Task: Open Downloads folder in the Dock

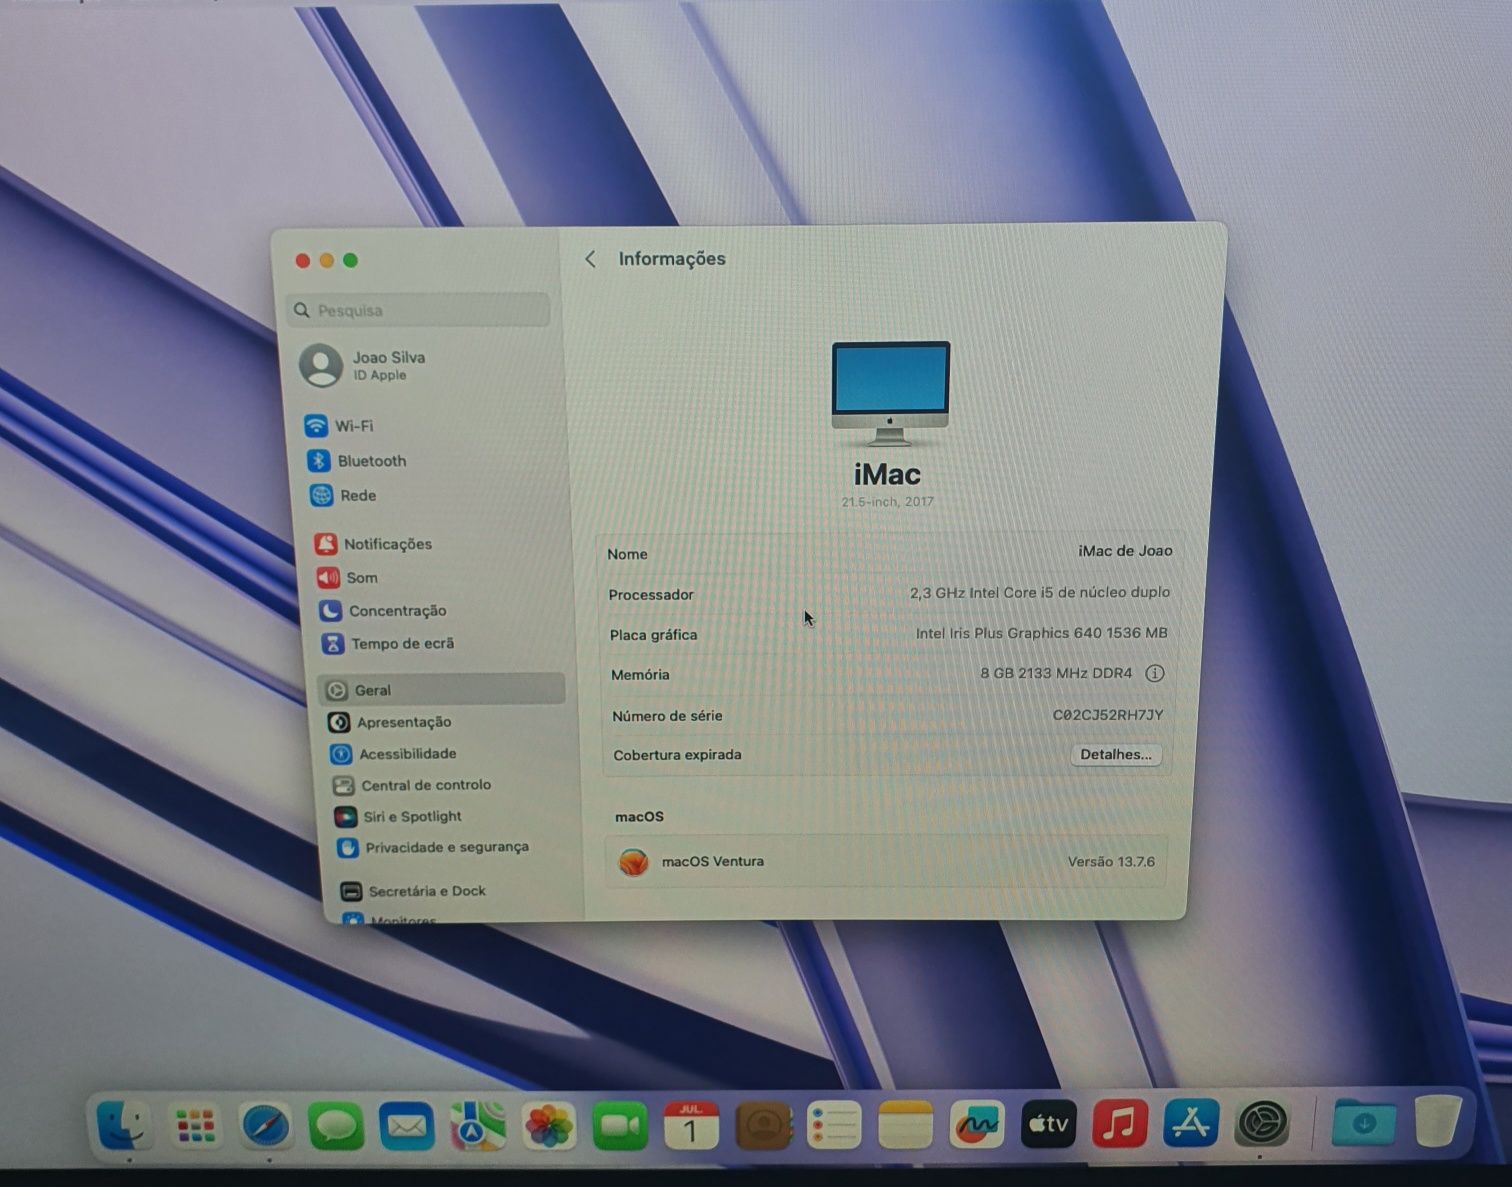Action: [x=1363, y=1121]
